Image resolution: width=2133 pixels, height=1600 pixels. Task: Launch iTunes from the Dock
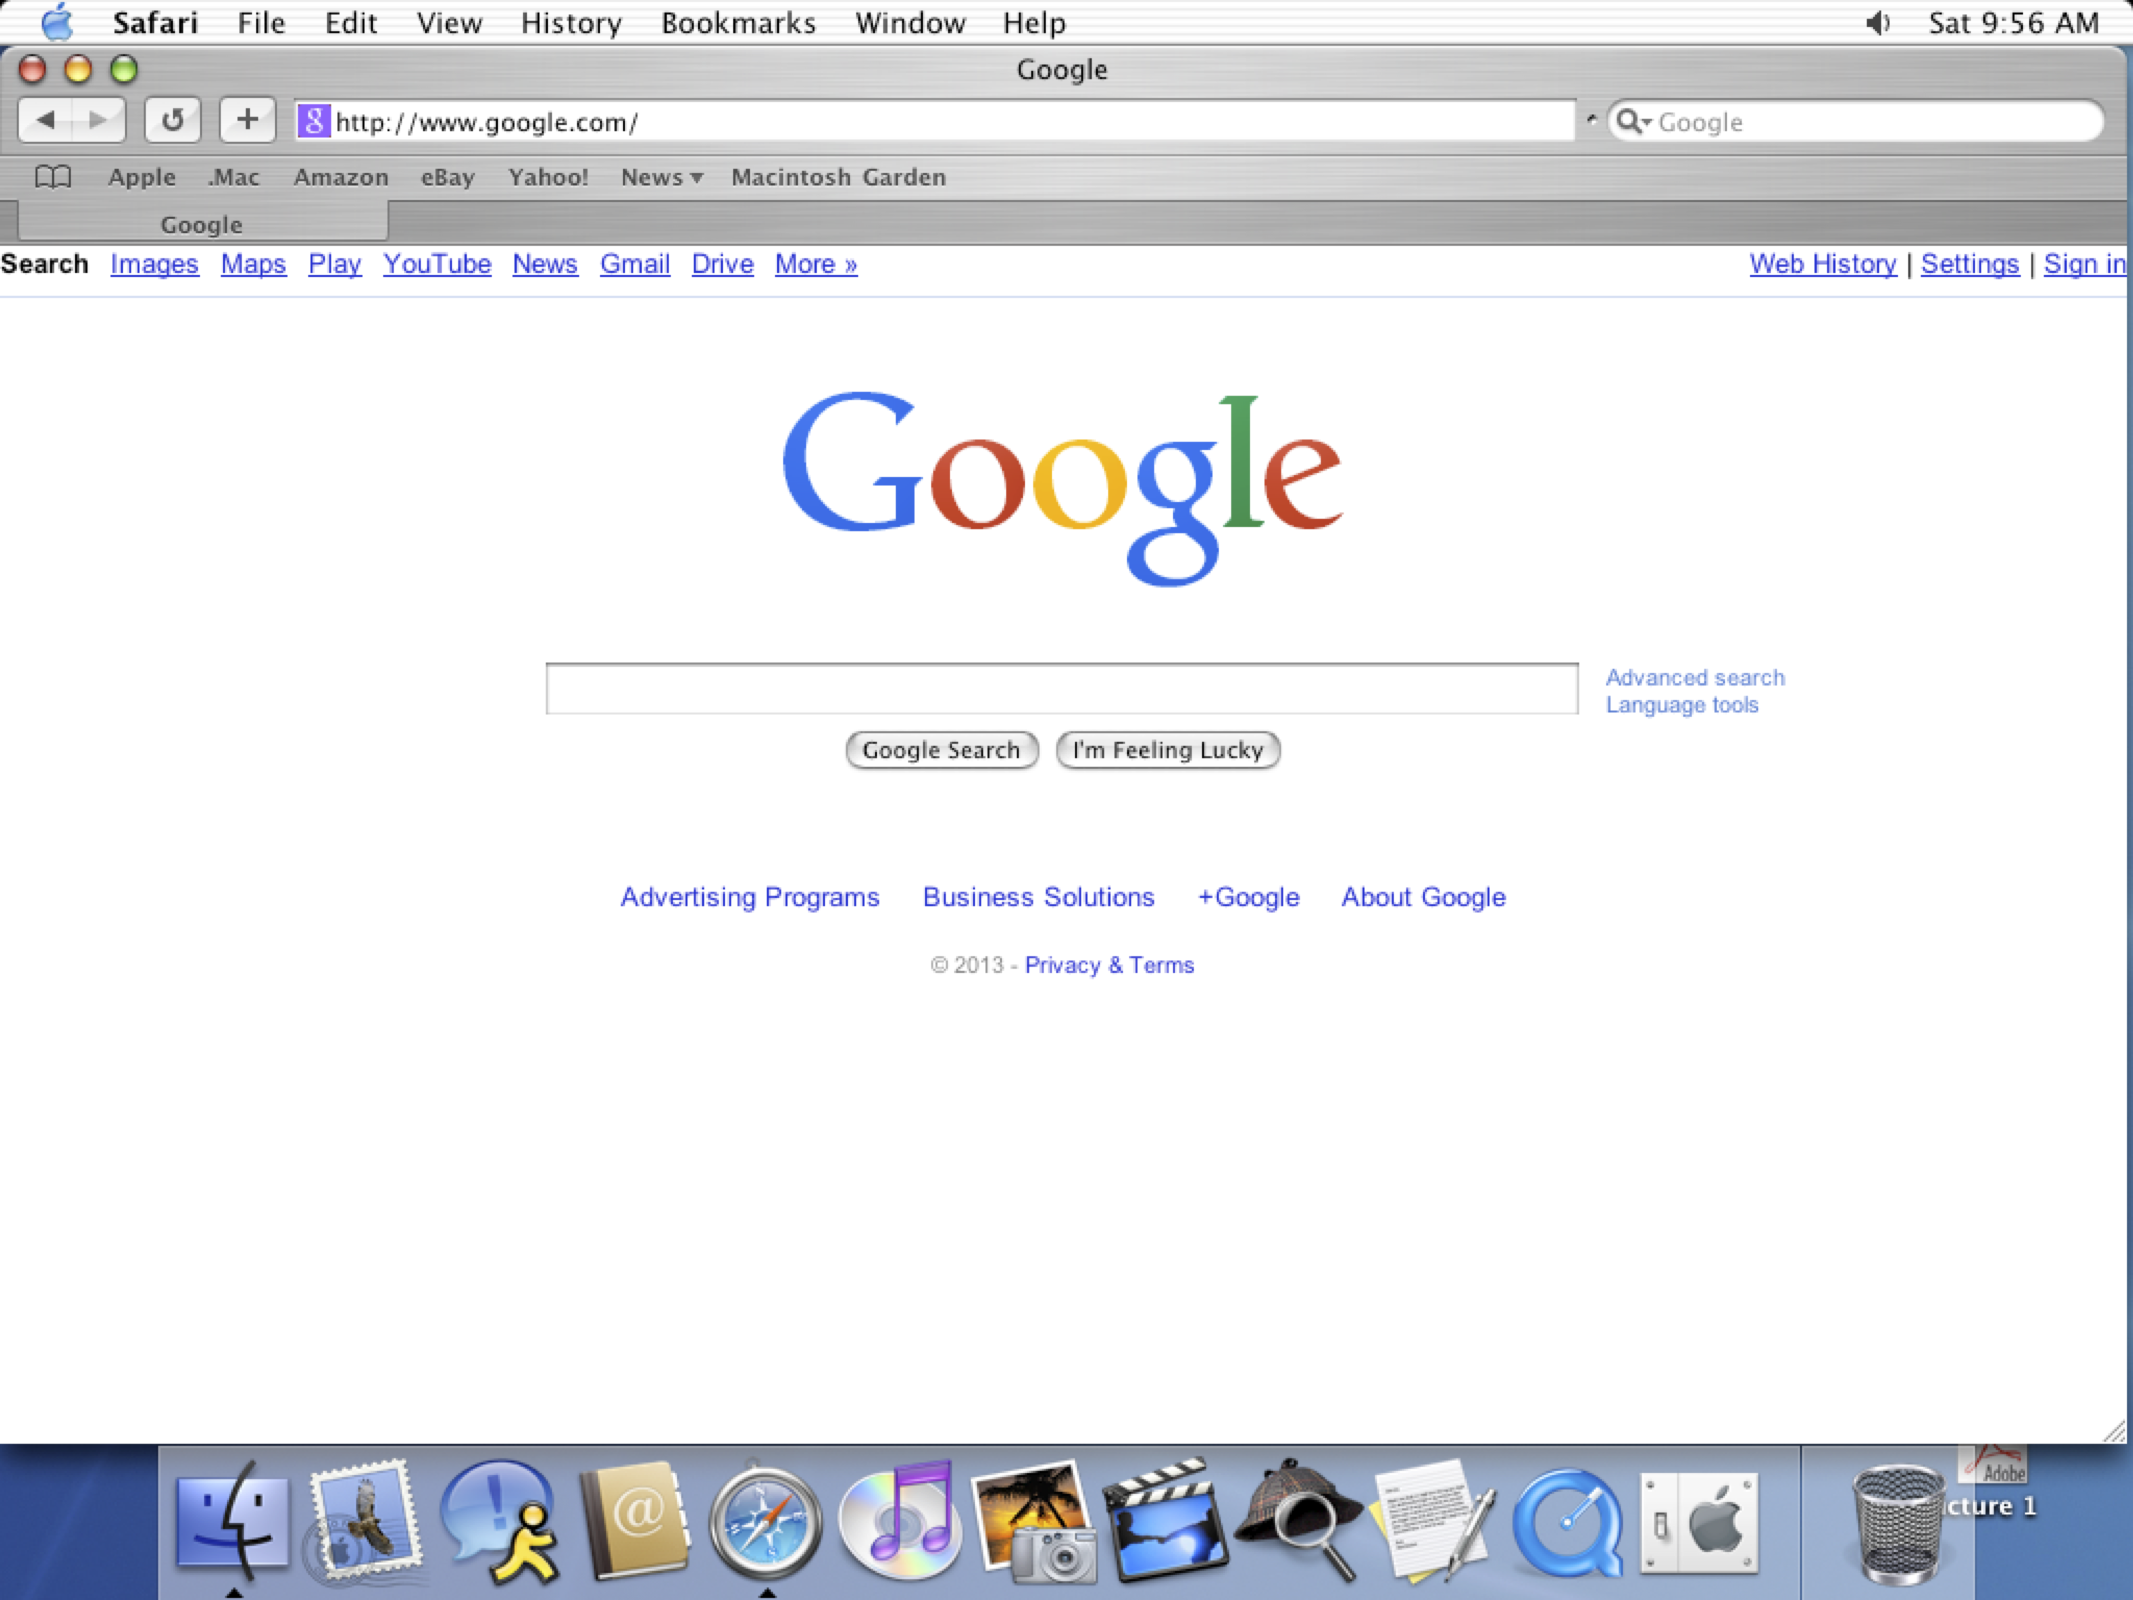point(899,1521)
